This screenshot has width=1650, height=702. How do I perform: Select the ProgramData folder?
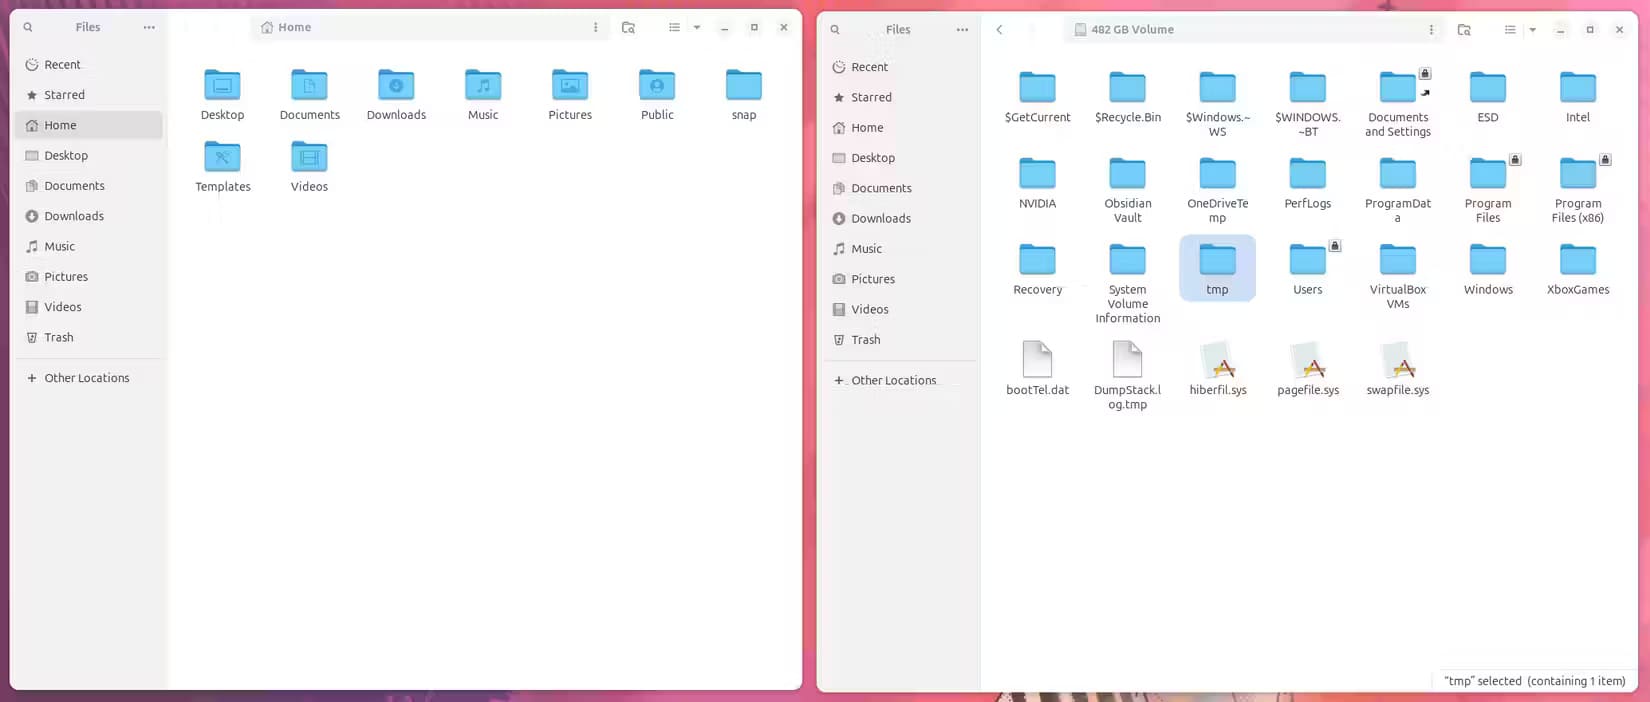point(1398,190)
